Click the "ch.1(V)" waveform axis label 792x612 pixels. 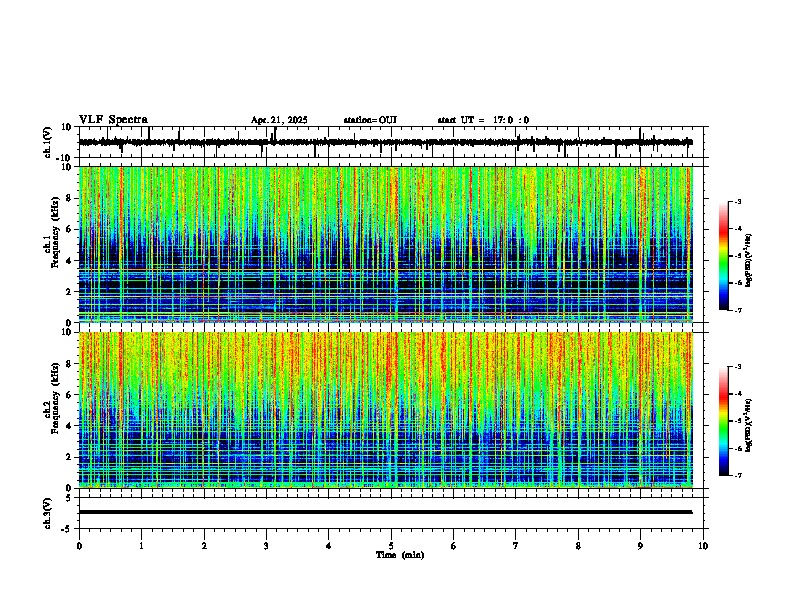click(x=48, y=142)
